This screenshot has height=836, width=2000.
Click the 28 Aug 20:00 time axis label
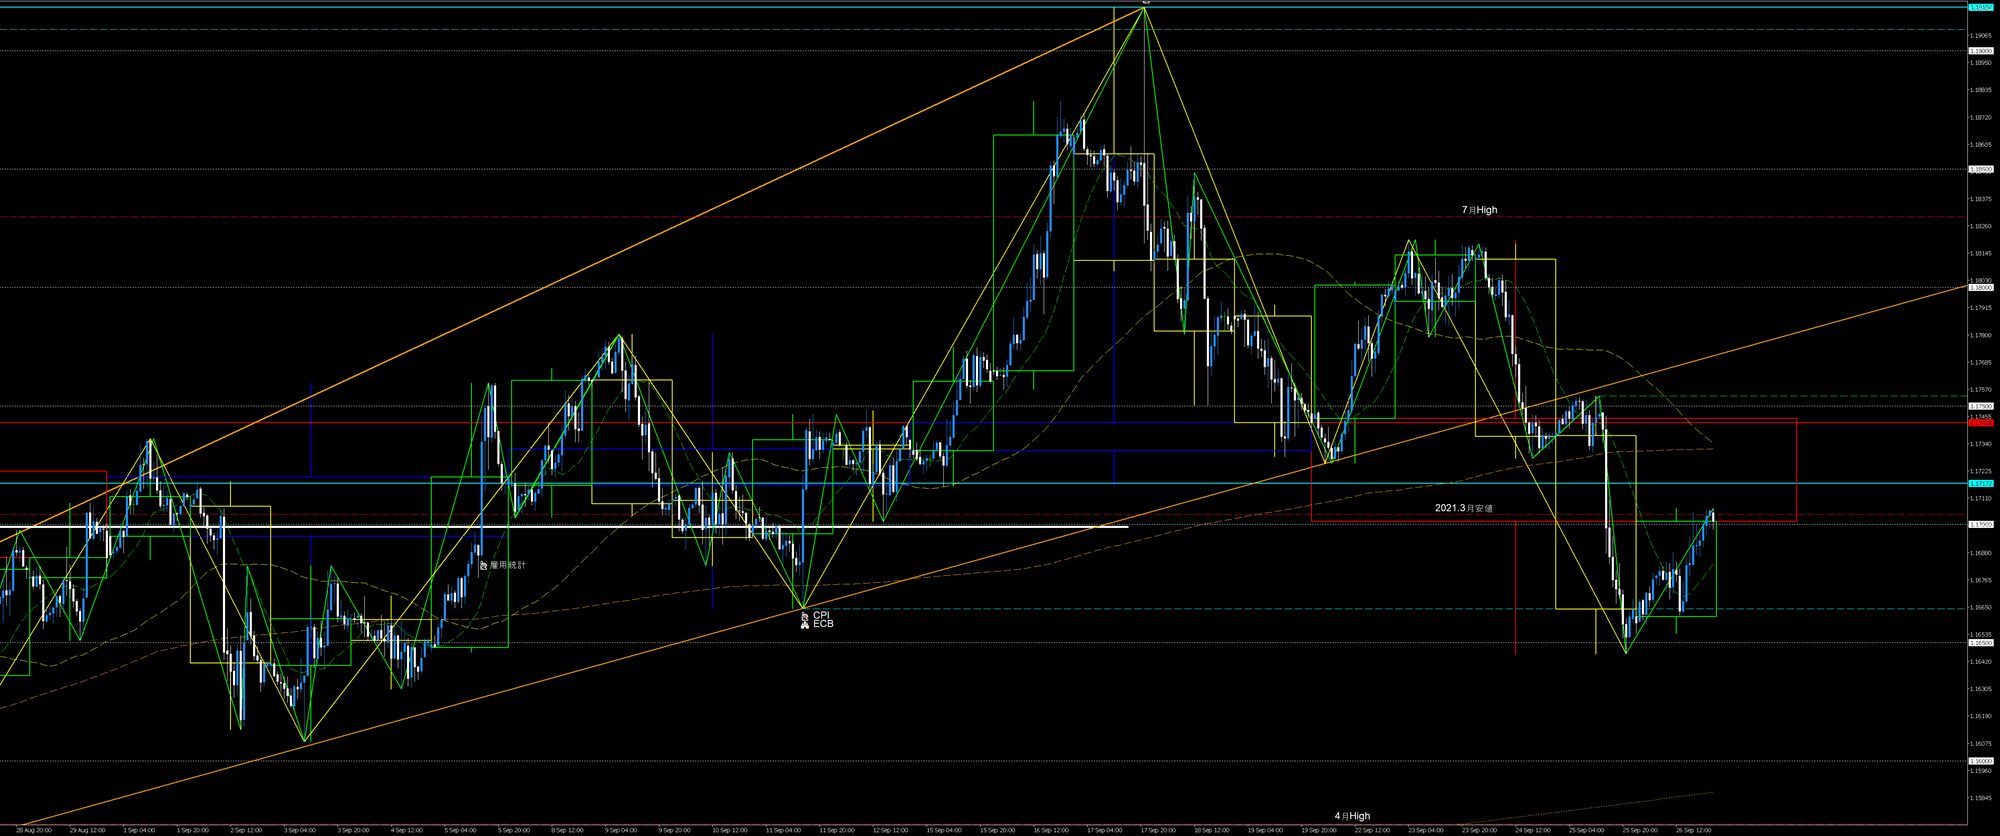pyautogui.click(x=34, y=830)
